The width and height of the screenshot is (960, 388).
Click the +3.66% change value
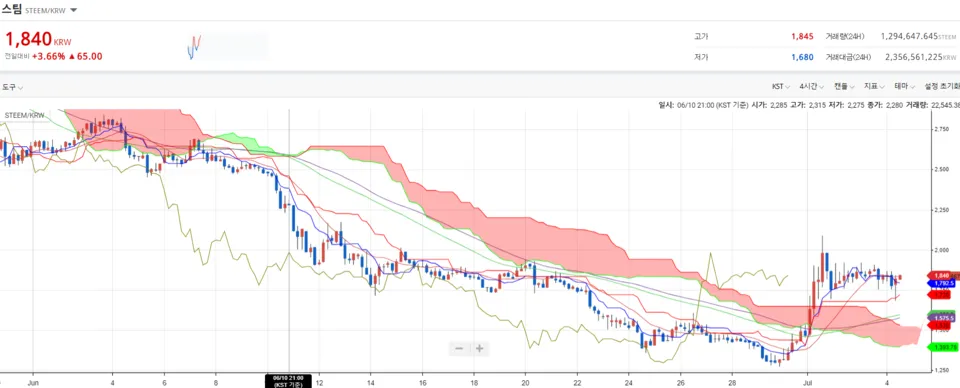click(x=48, y=56)
